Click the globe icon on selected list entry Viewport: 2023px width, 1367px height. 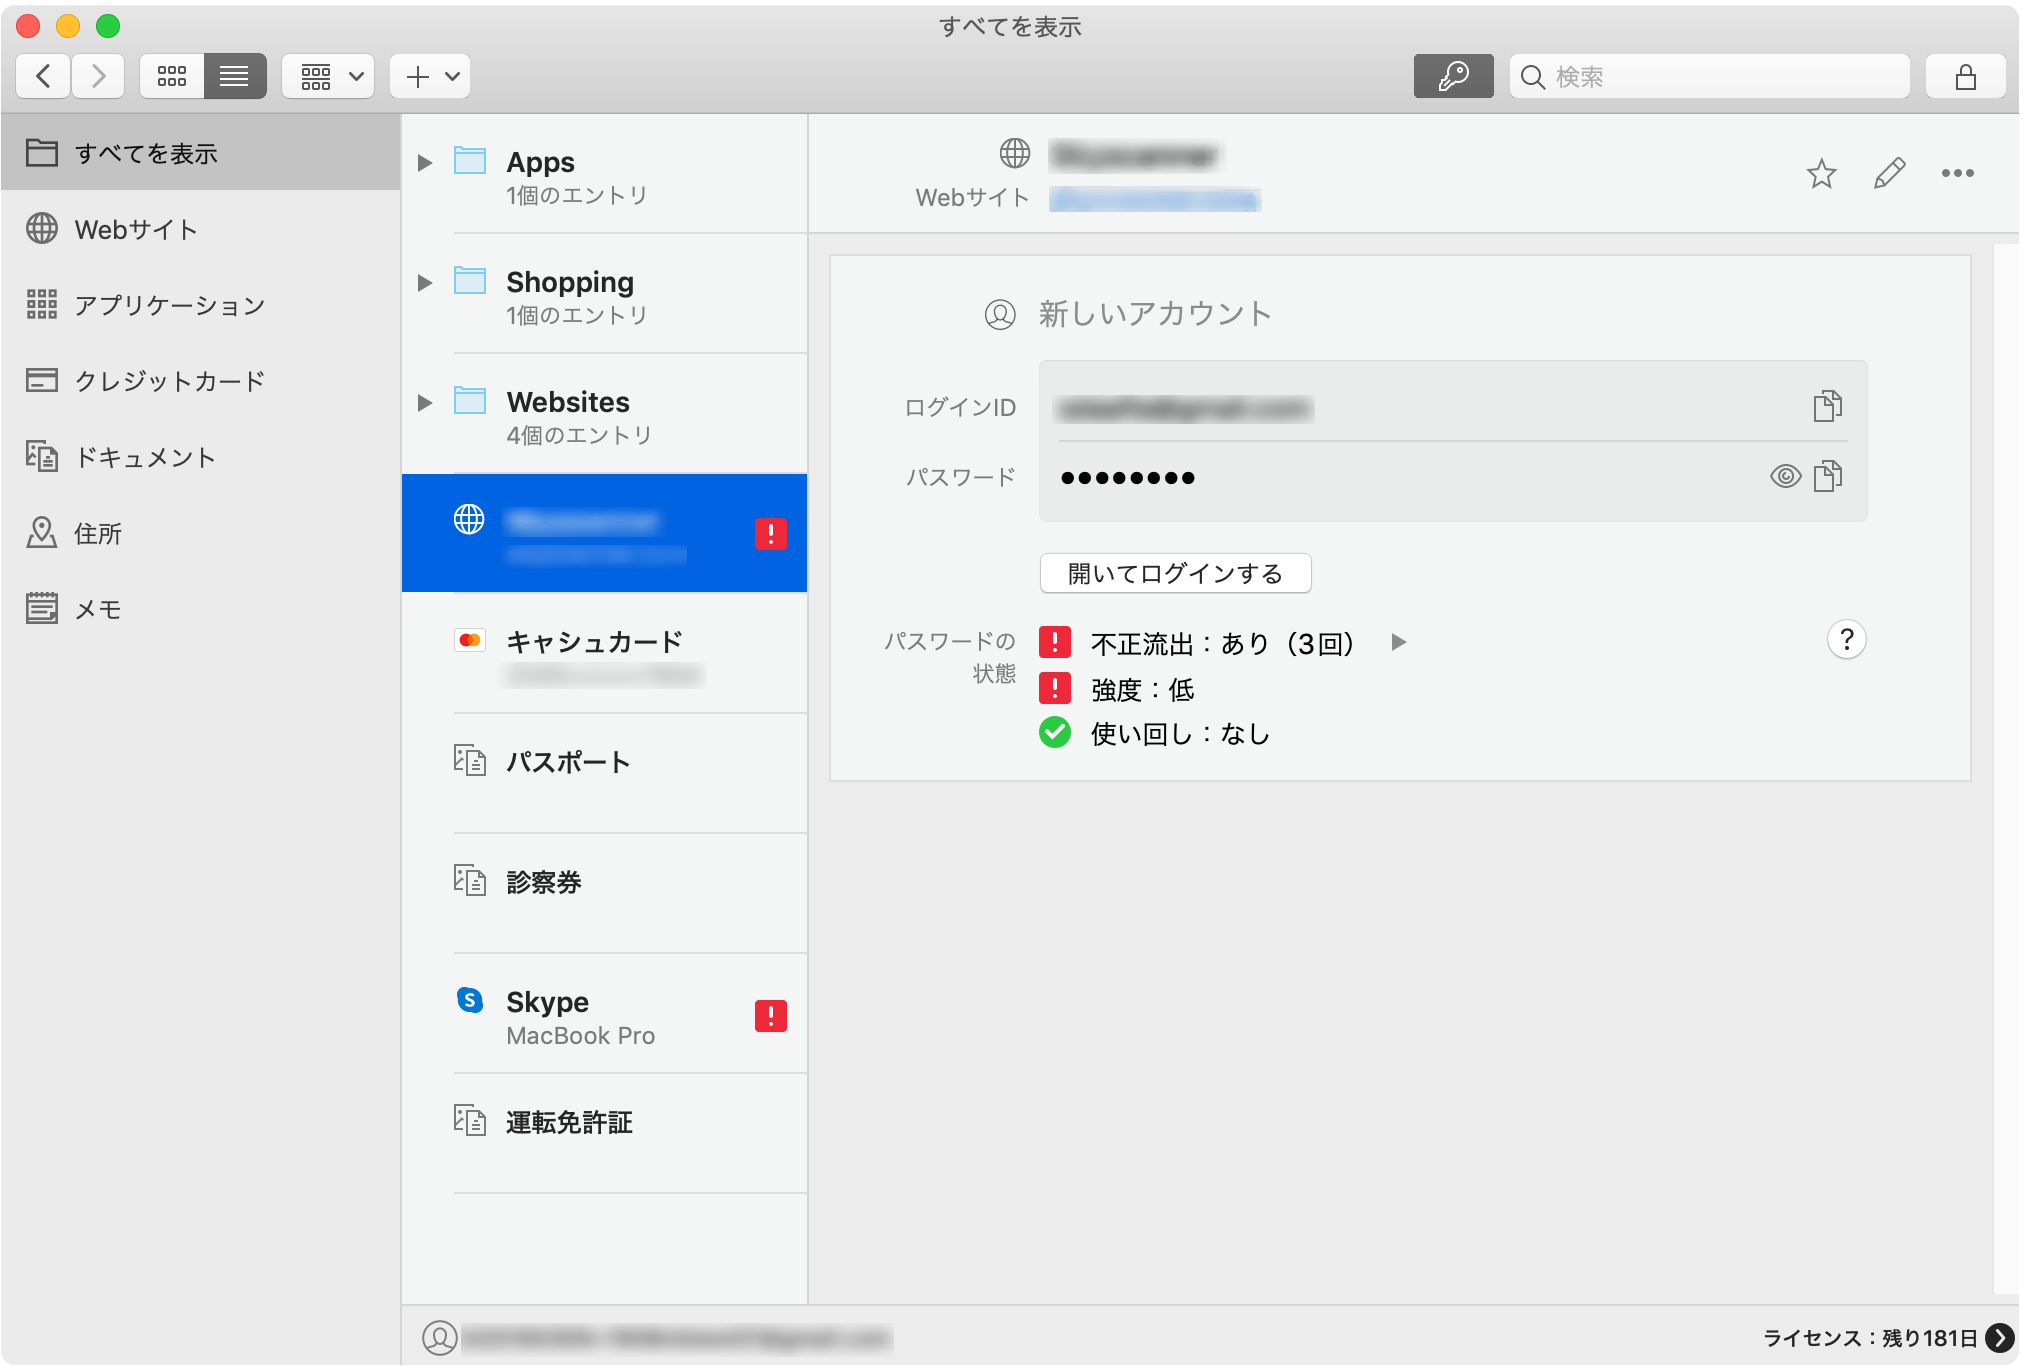click(x=469, y=519)
